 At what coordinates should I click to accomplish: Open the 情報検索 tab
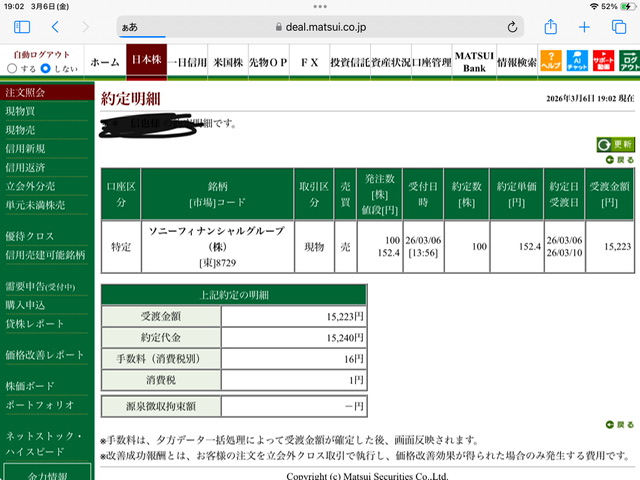pos(517,62)
